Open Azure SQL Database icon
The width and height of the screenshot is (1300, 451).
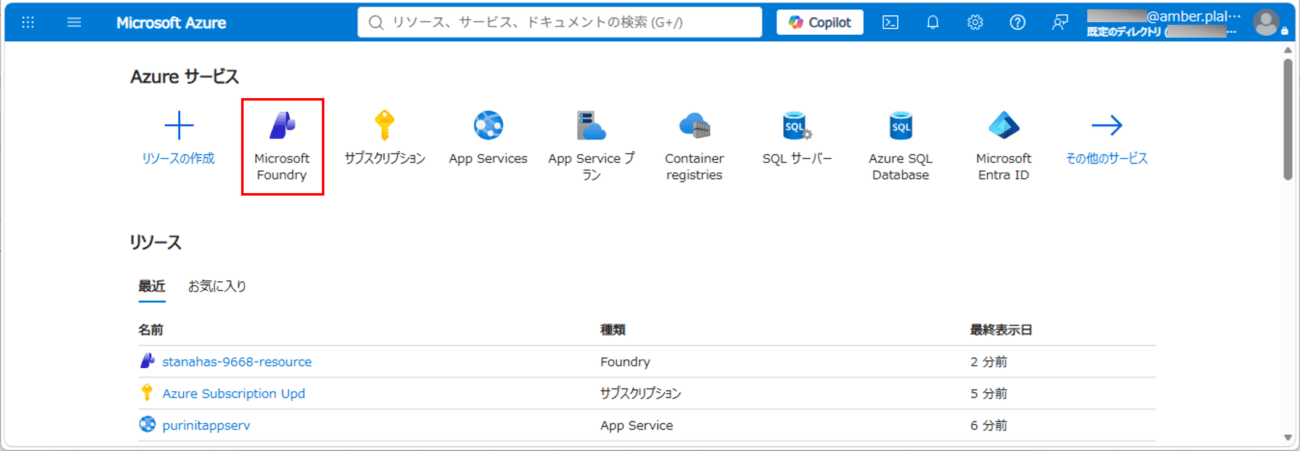tap(900, 125)
